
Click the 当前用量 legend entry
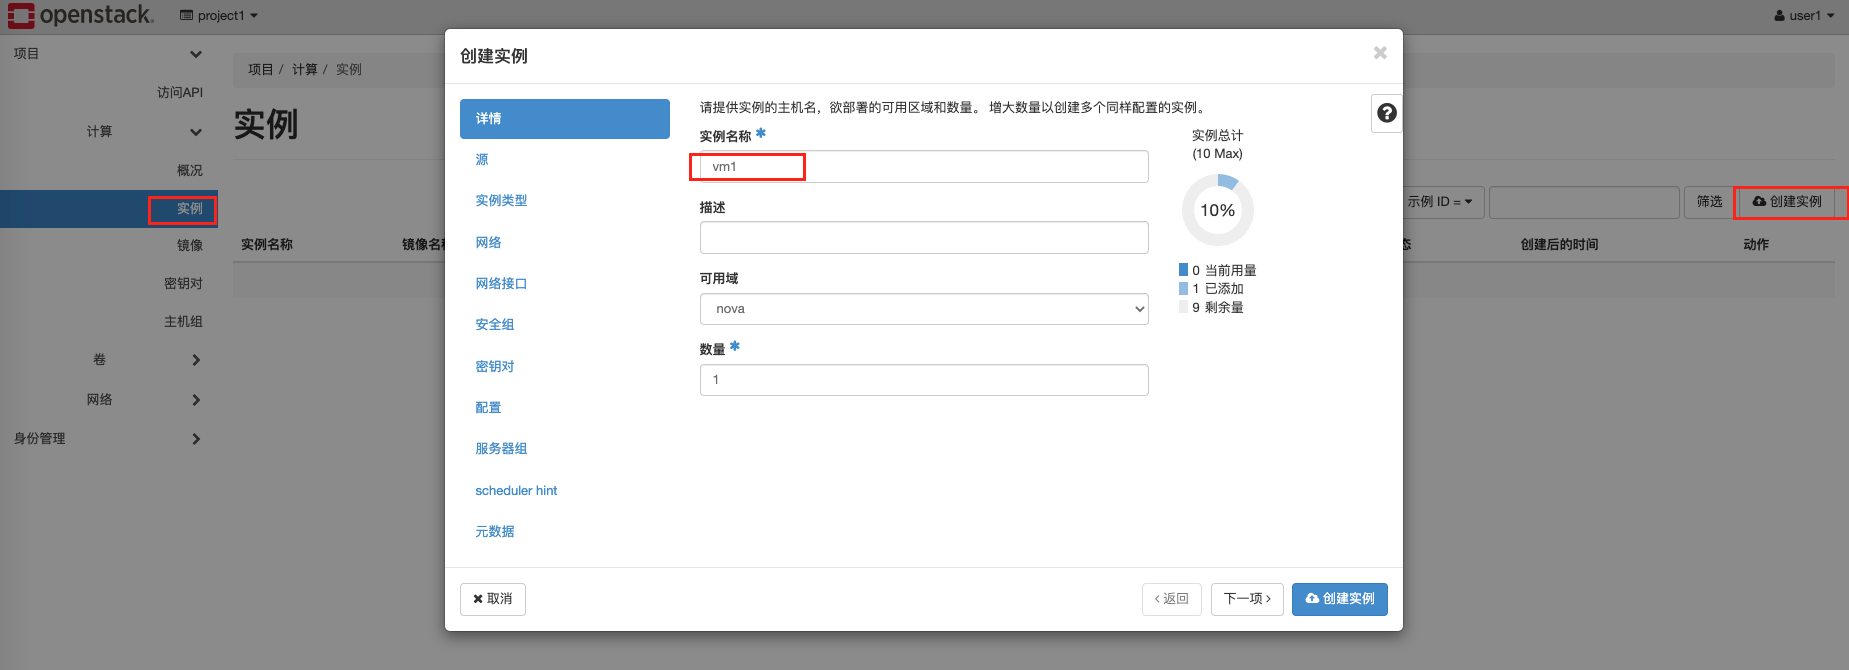1218,270
